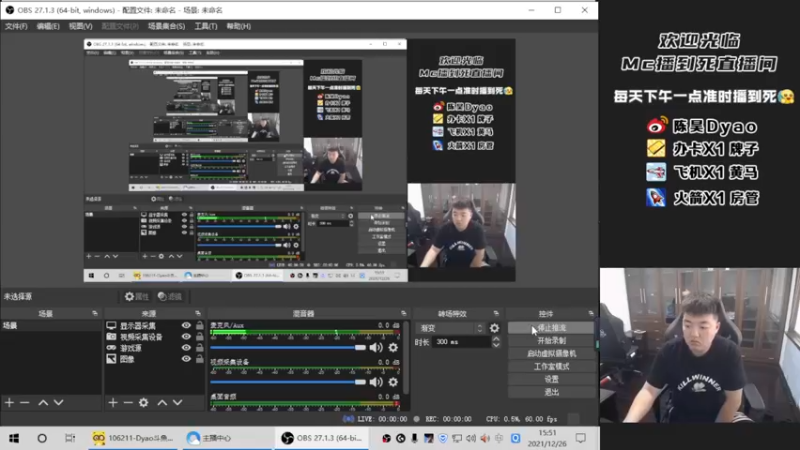Open the 工具(T) menu
Screen dimensions: 800x450
point(206,26)
